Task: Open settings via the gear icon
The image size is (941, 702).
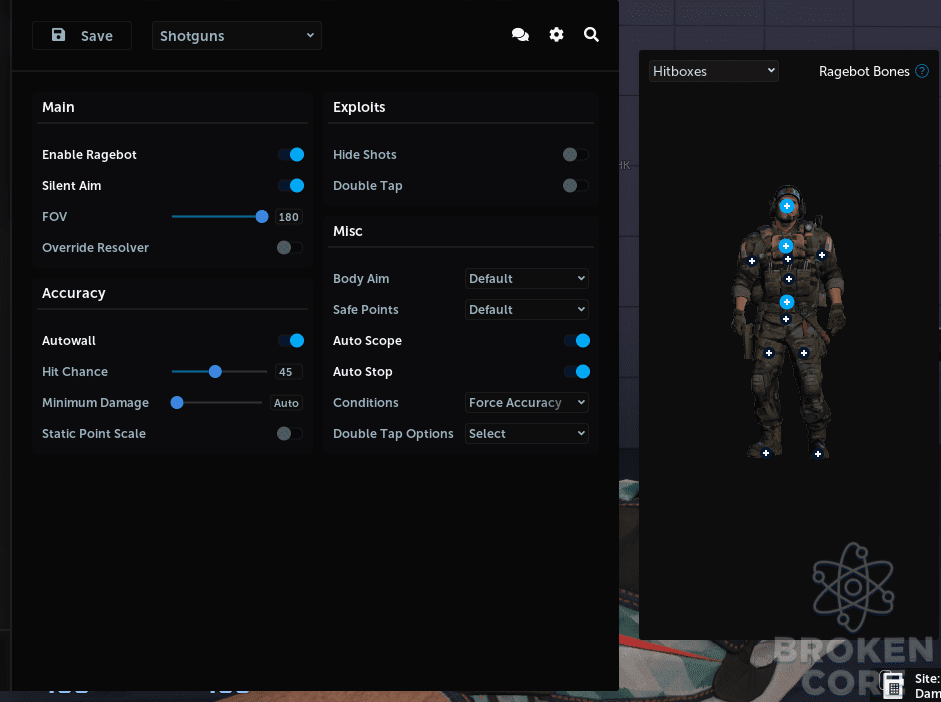Action: coord(556,35)
